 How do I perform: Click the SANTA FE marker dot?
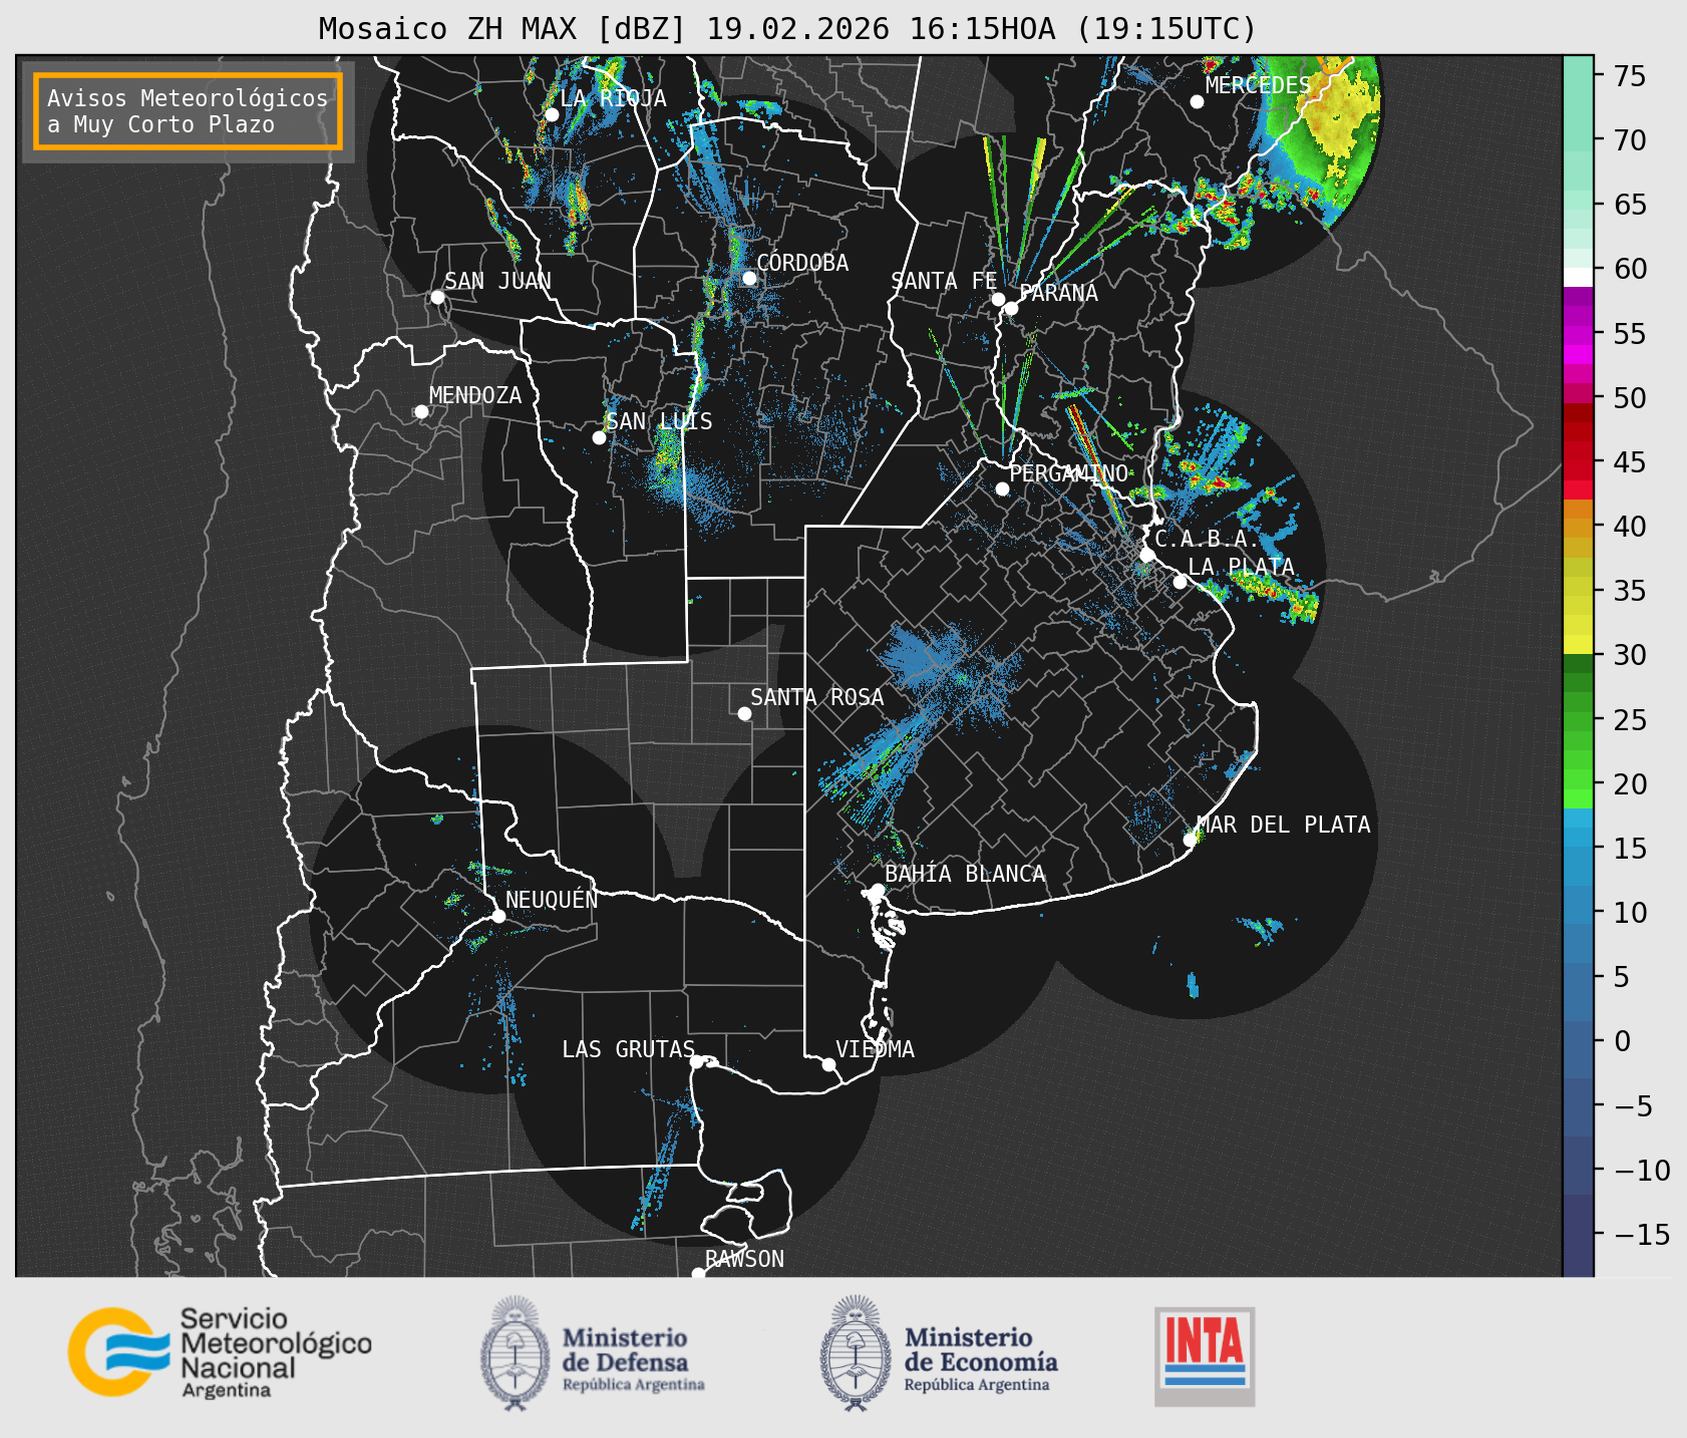point(998,299)
